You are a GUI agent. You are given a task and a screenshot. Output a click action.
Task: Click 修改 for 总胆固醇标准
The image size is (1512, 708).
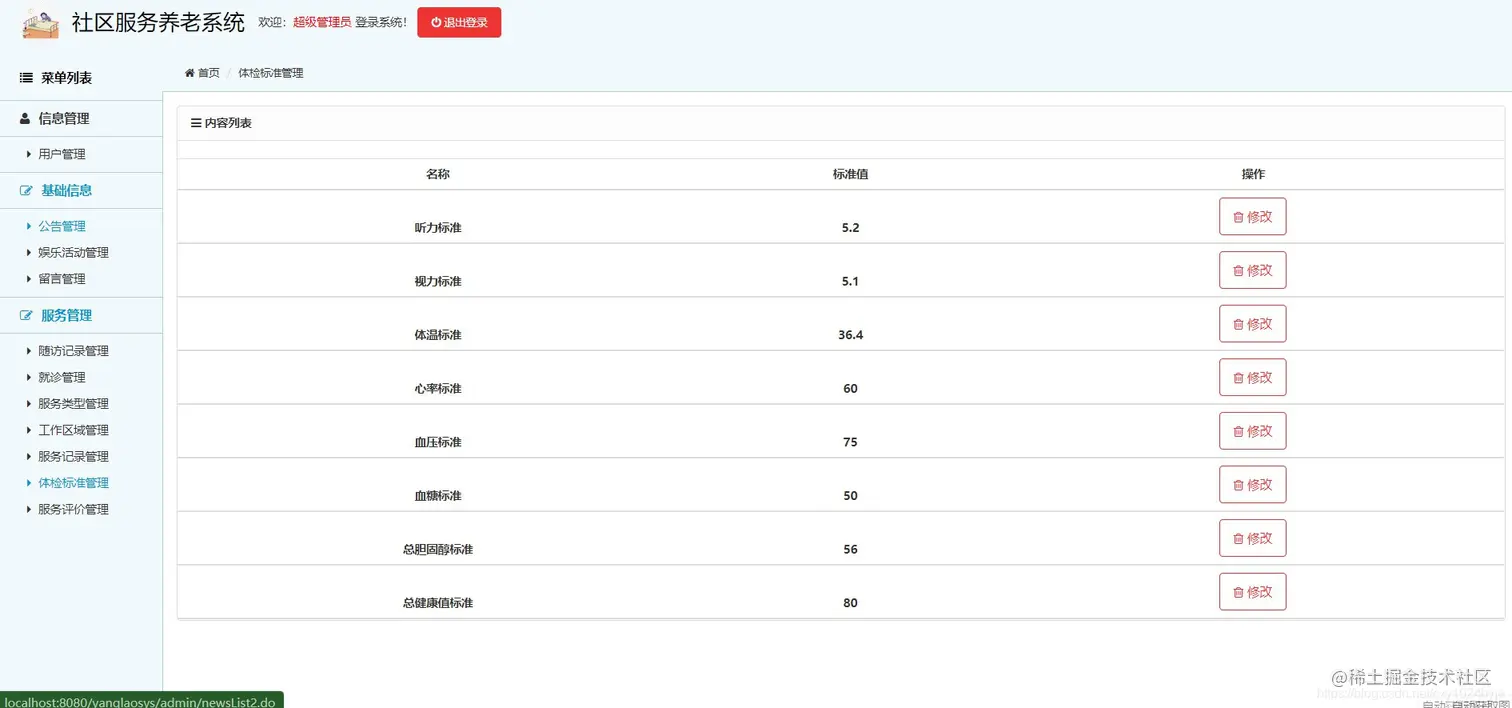[1252, 538]
